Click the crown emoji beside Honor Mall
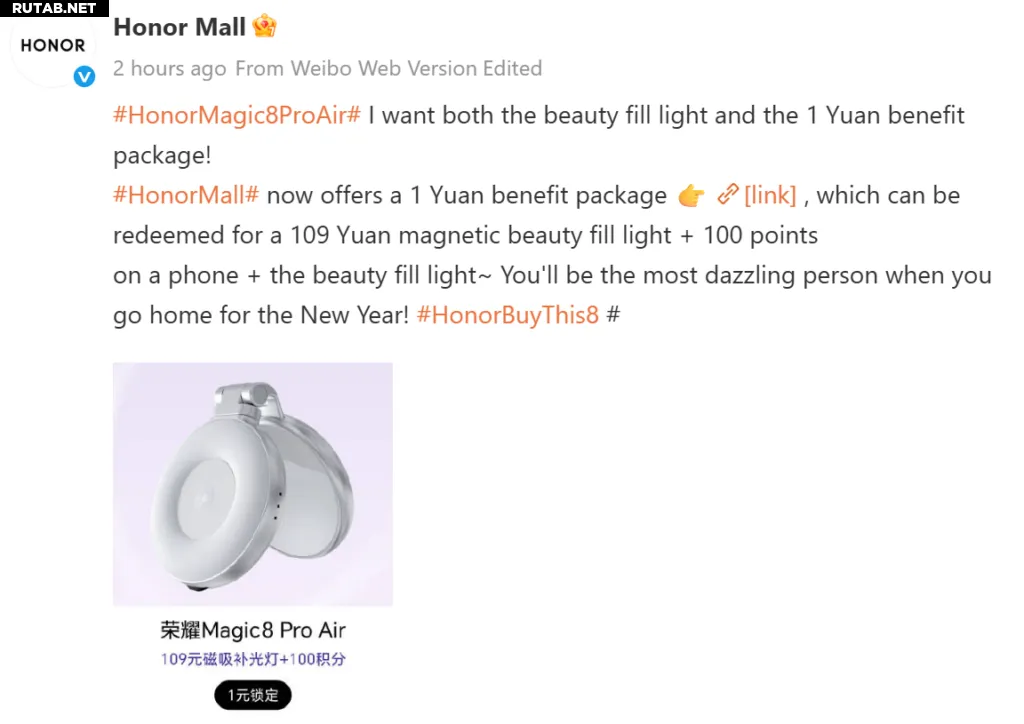The image size is (1024, 724). coord(264,26)
